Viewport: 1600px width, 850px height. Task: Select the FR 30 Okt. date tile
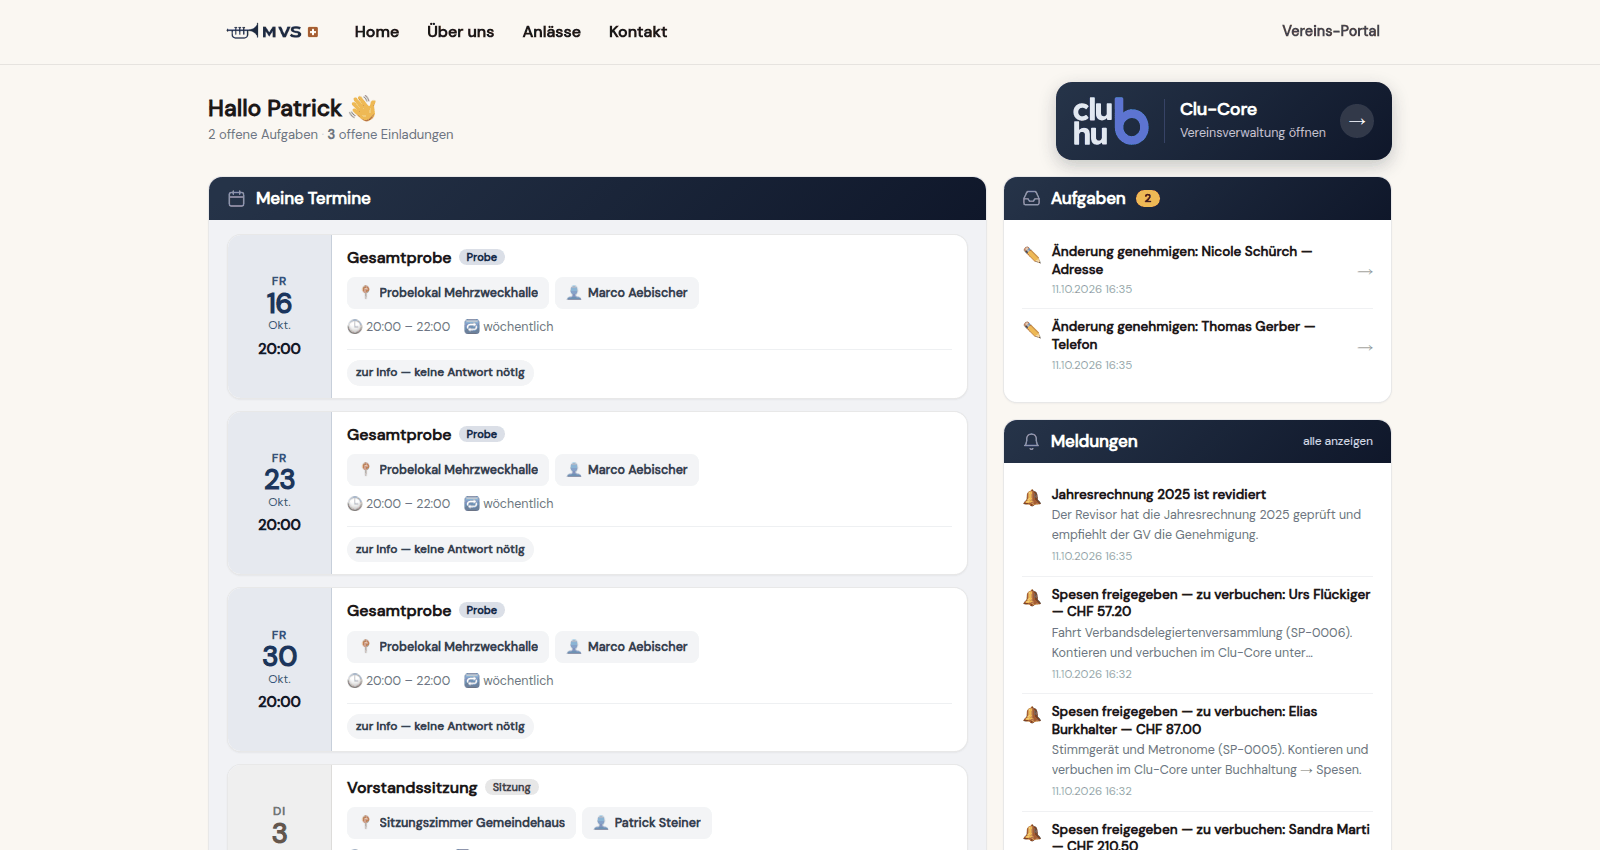pos(280,670)
